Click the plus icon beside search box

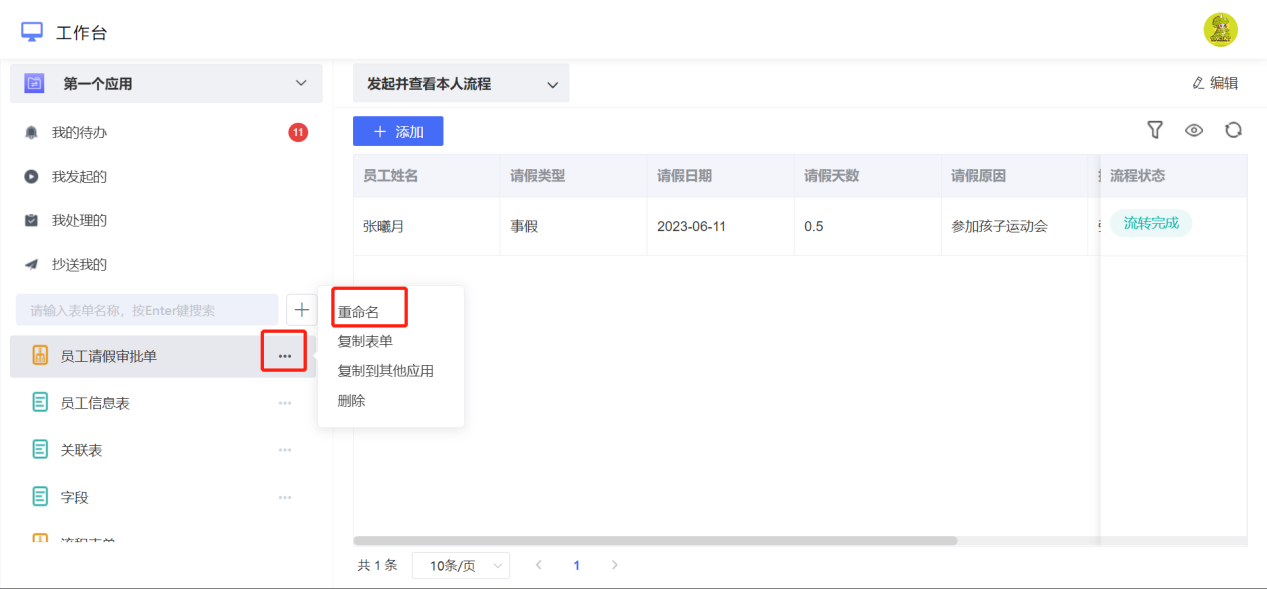(301, 310)
